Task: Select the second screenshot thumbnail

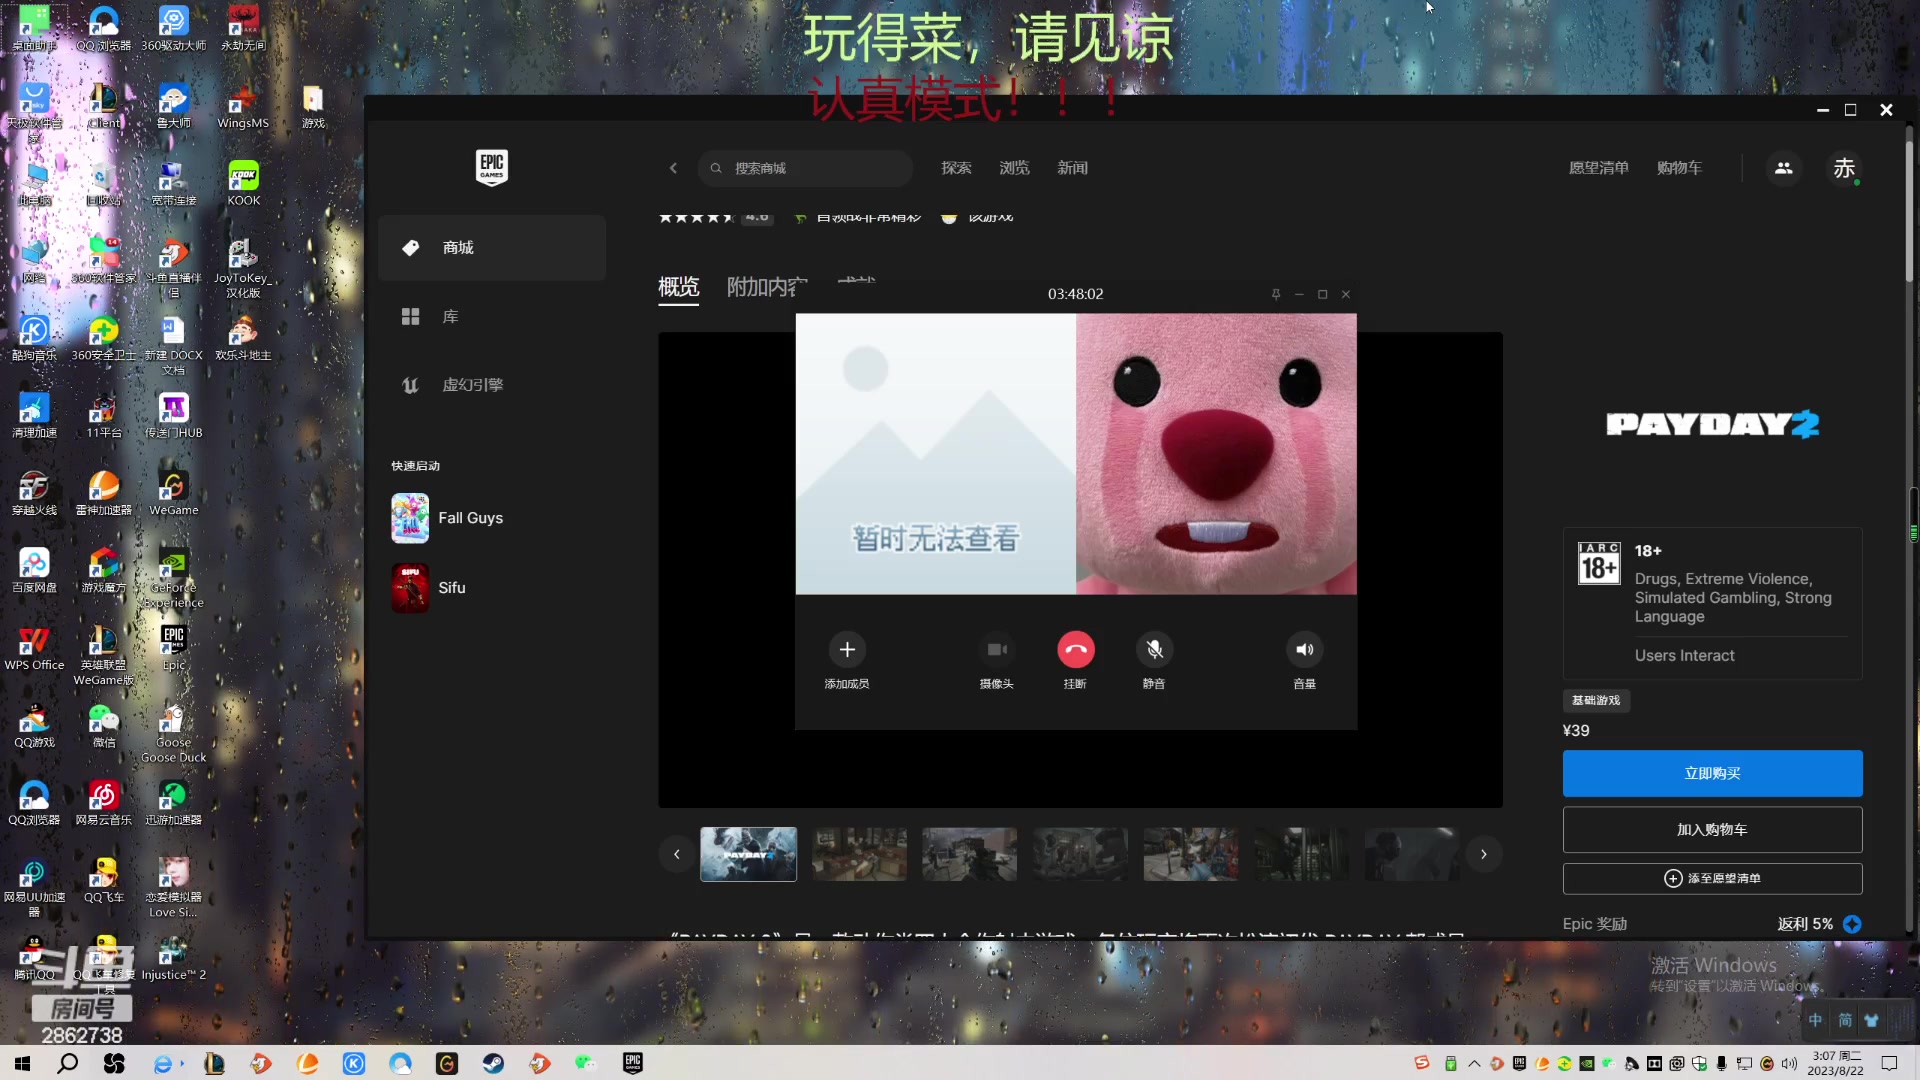Action: pos(859,854)
